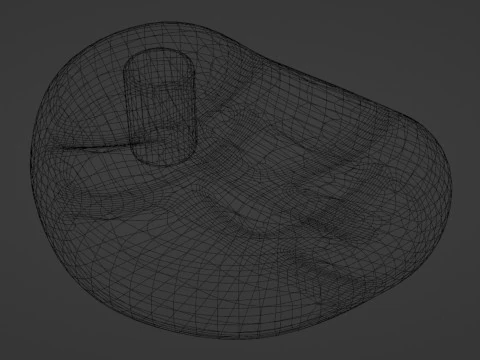The image size is (480, 360).
Task: Select the small cylinder wireframe object
Action: click(160, 107)
